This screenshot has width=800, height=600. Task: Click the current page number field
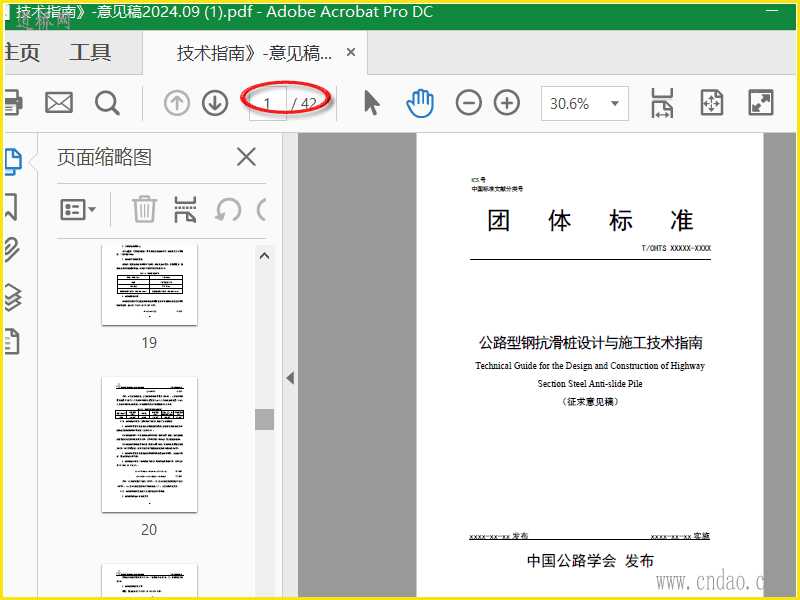(267, 104)
